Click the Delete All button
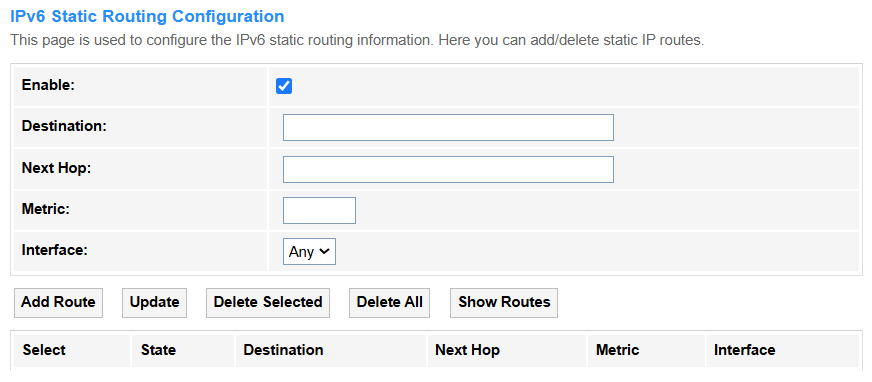 pyautogui.click(x=390, y=302)
